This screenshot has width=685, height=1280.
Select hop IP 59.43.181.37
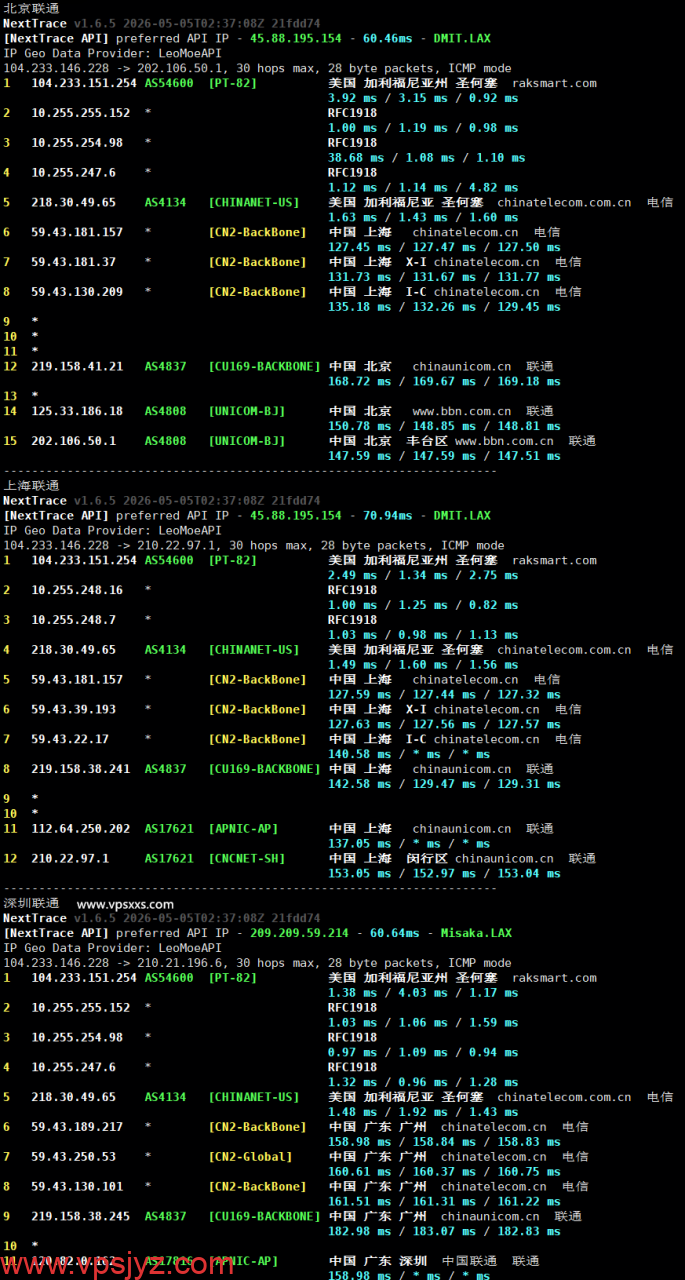click(74, 262)
